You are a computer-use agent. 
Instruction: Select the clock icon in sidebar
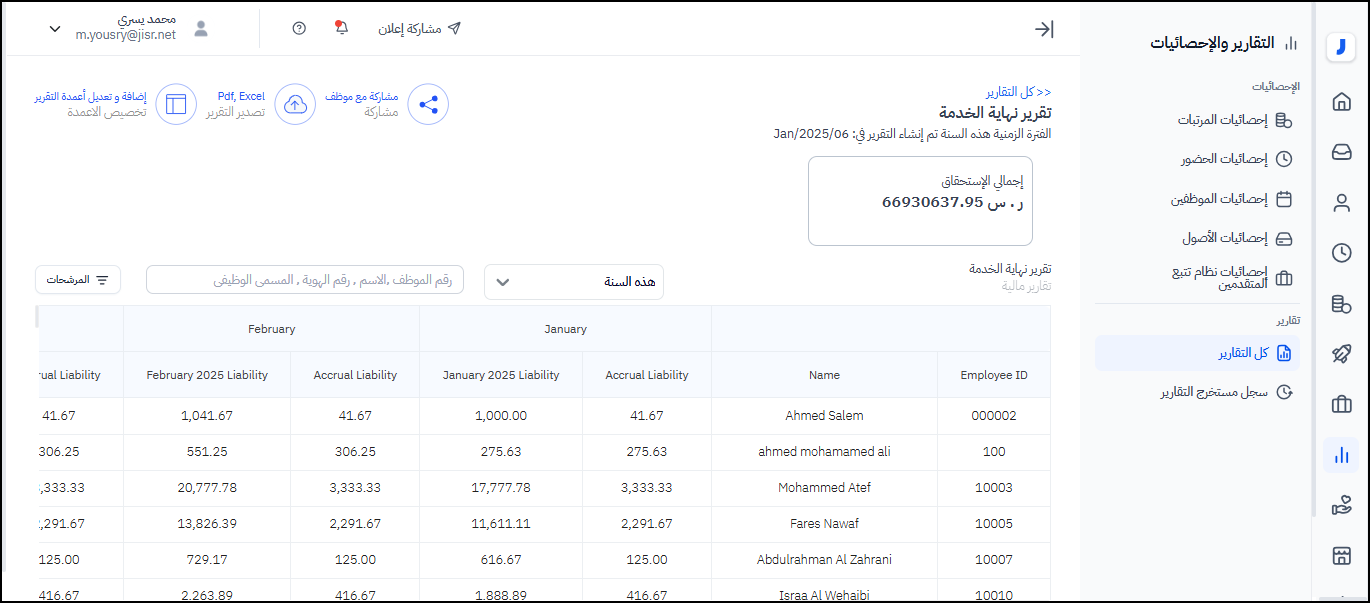[x=1341, y=253]
